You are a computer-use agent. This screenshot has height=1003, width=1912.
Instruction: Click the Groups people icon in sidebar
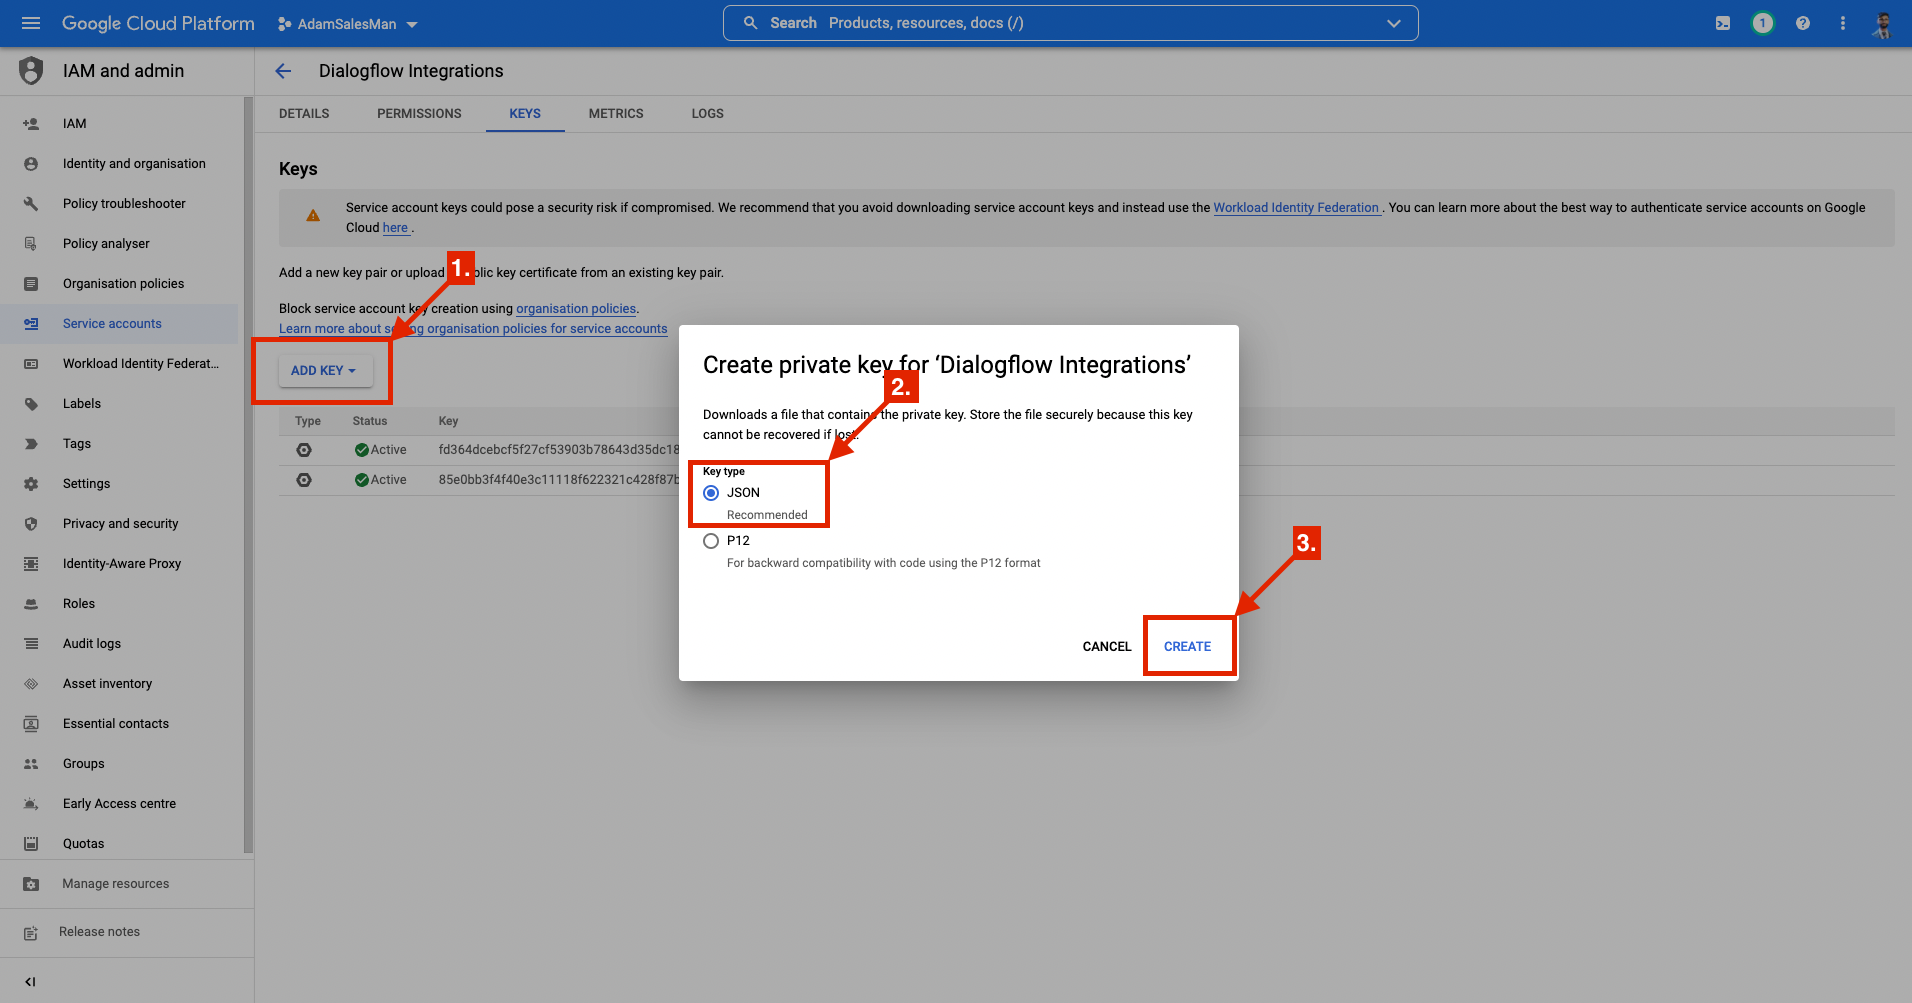click(x=31, y=764)
